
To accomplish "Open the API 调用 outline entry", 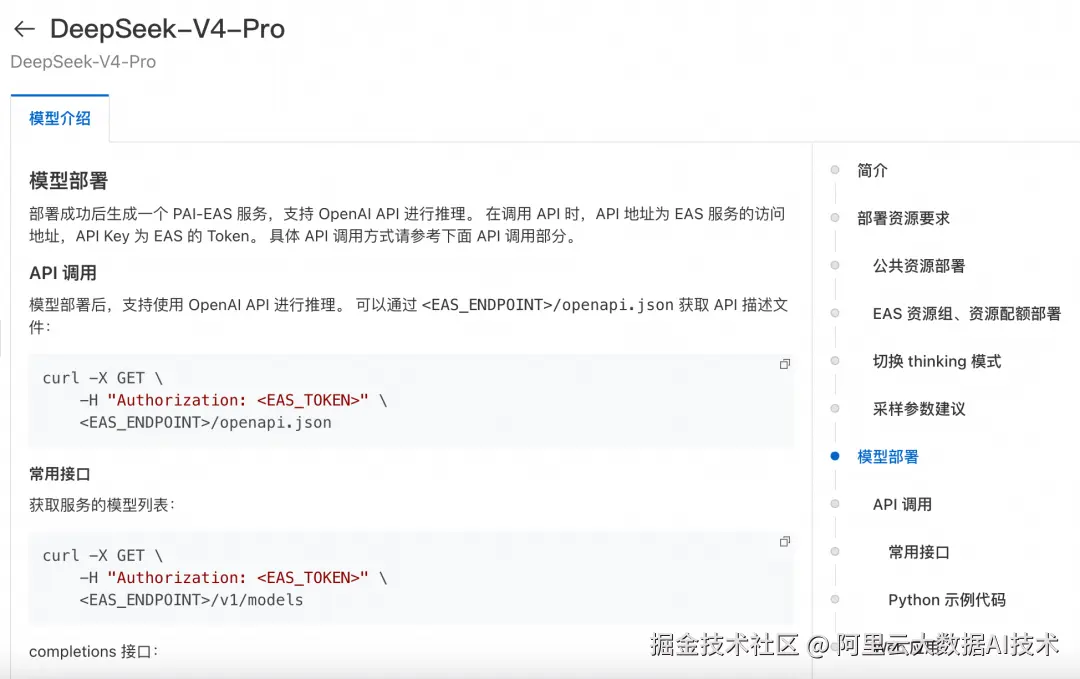I will [x=902, y=505].
